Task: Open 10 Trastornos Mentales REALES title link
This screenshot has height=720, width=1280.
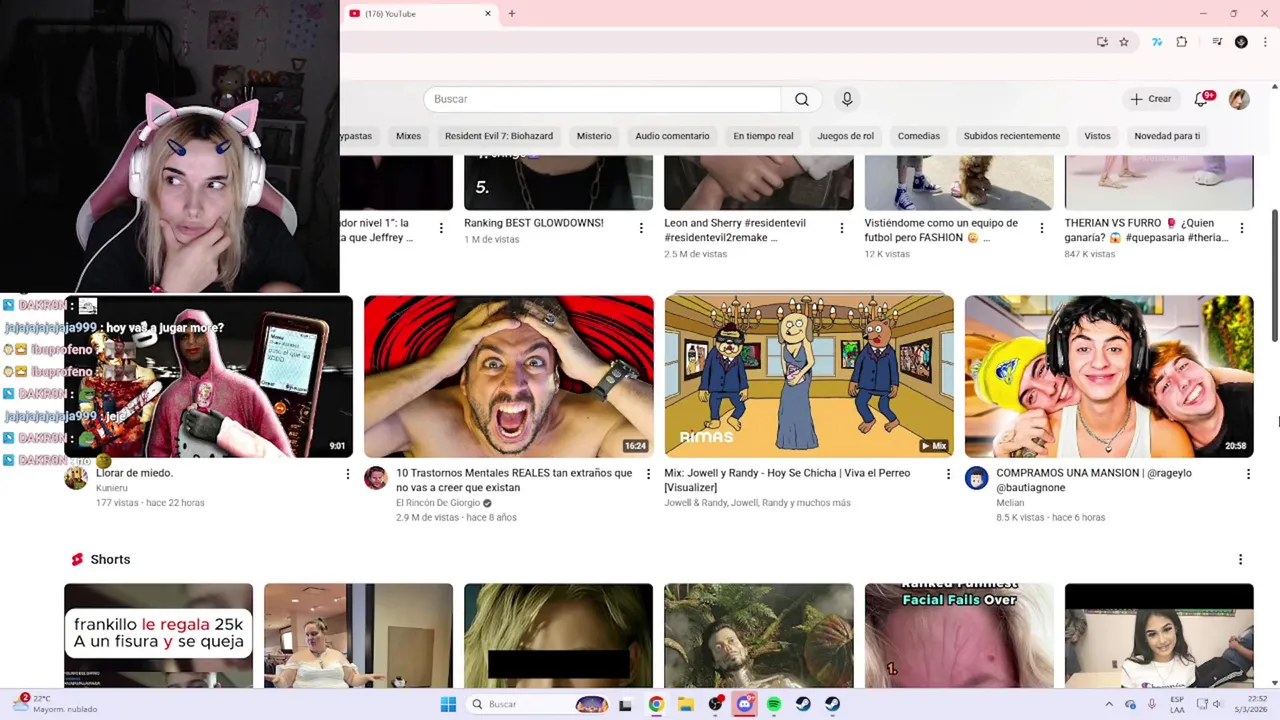Action: (514, 480)
